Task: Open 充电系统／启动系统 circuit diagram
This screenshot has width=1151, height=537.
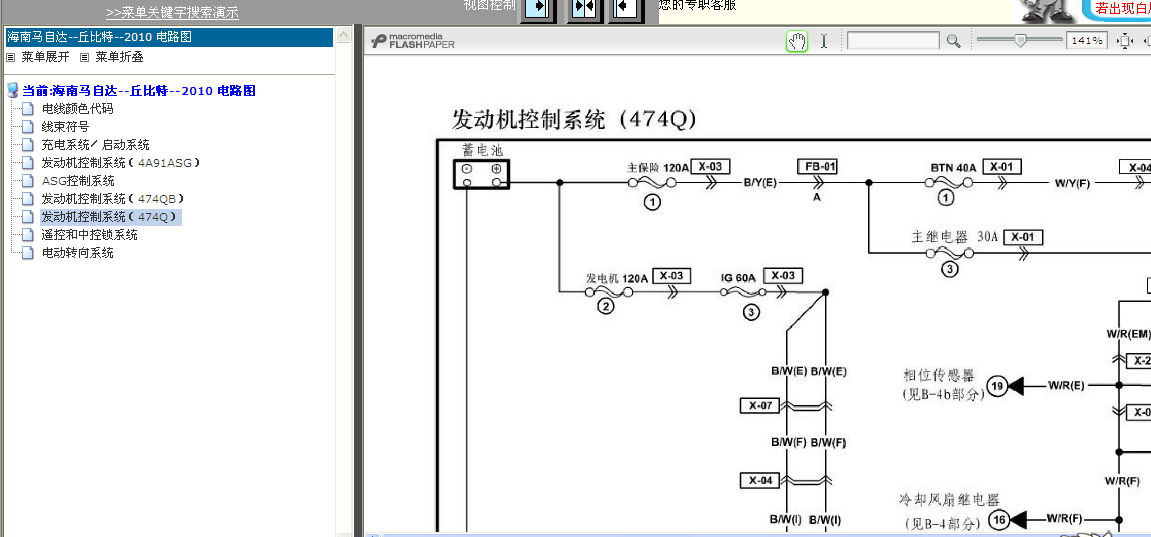Action: [95, 145]
